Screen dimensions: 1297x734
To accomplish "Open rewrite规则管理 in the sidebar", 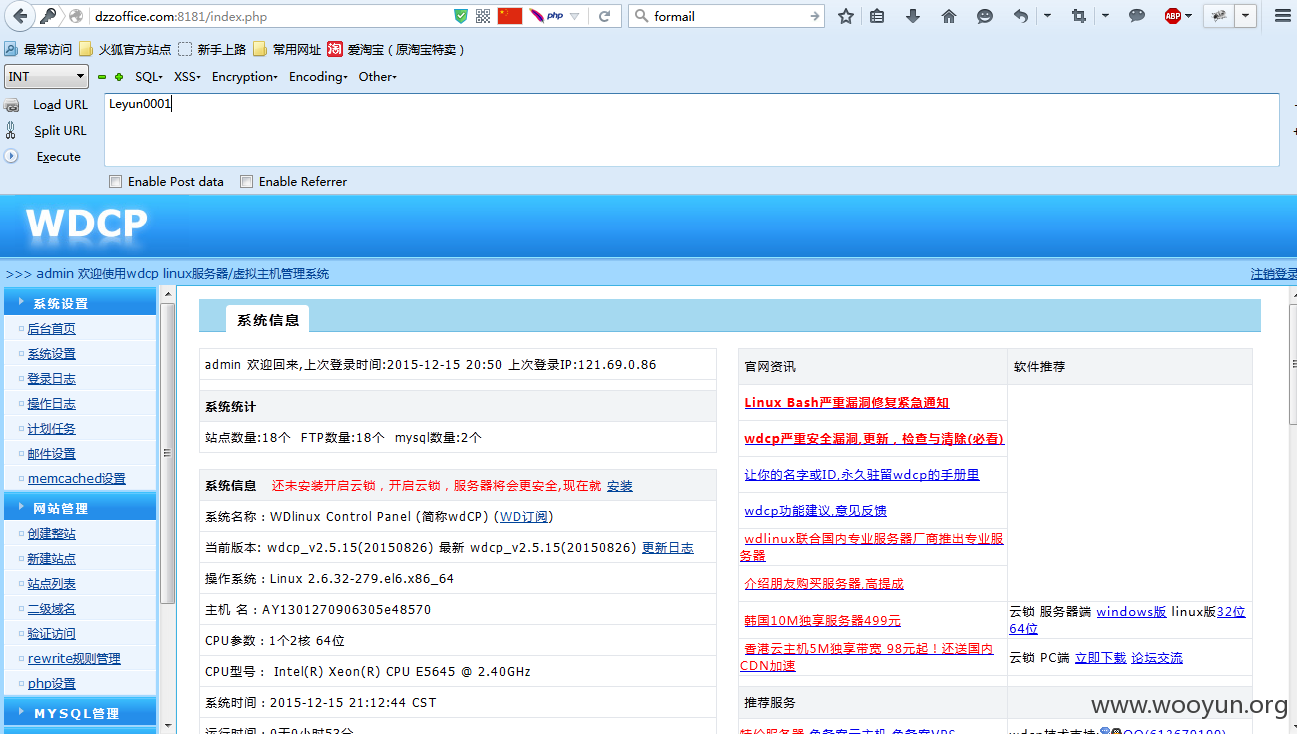I will pyautogui.click(x=74, y=659).
